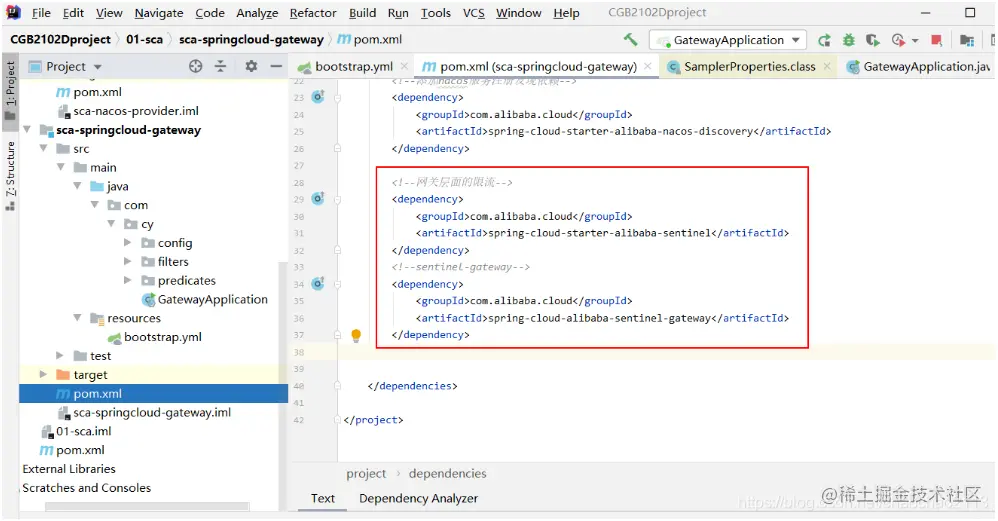Click the green Run icon
The width and height of the screenshot is (998, 521).
click(x=824, y=40)
